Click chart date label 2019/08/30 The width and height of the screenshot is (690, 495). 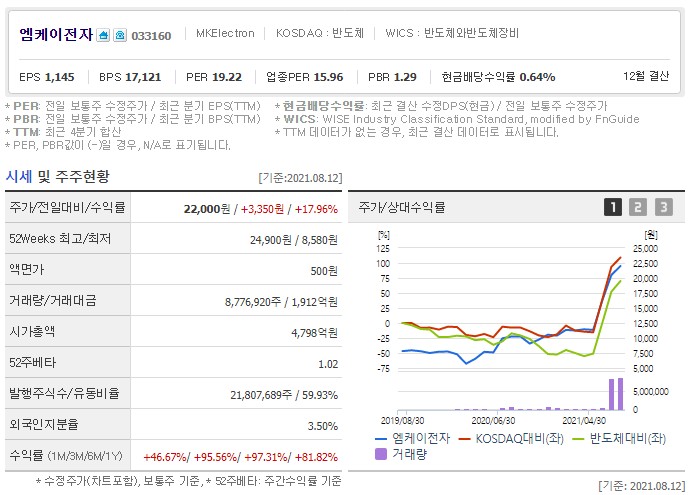coord(402,421)
